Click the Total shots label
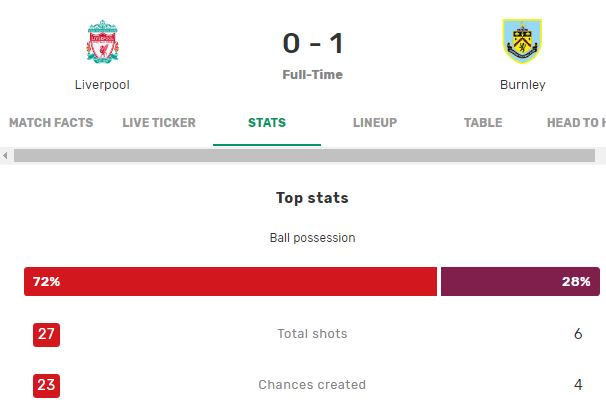 click(312, 334)
